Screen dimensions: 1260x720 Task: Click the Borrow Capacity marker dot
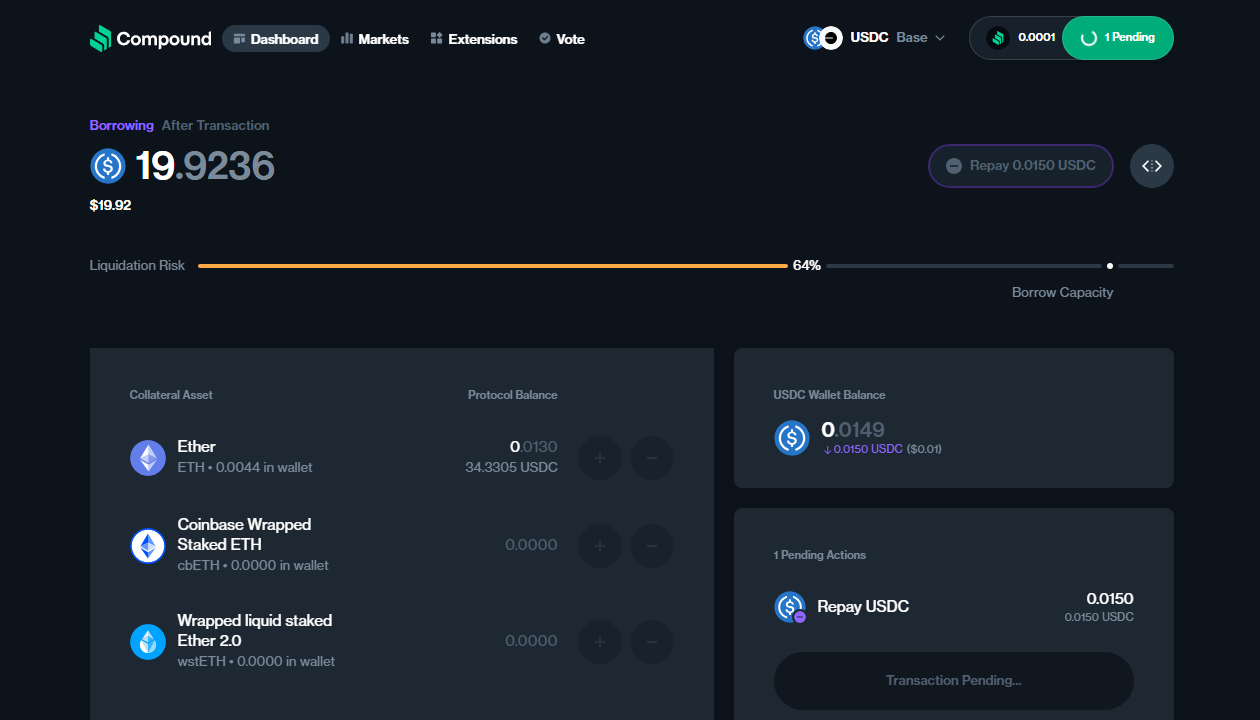pyautogui.click(x=1110, y=266)
